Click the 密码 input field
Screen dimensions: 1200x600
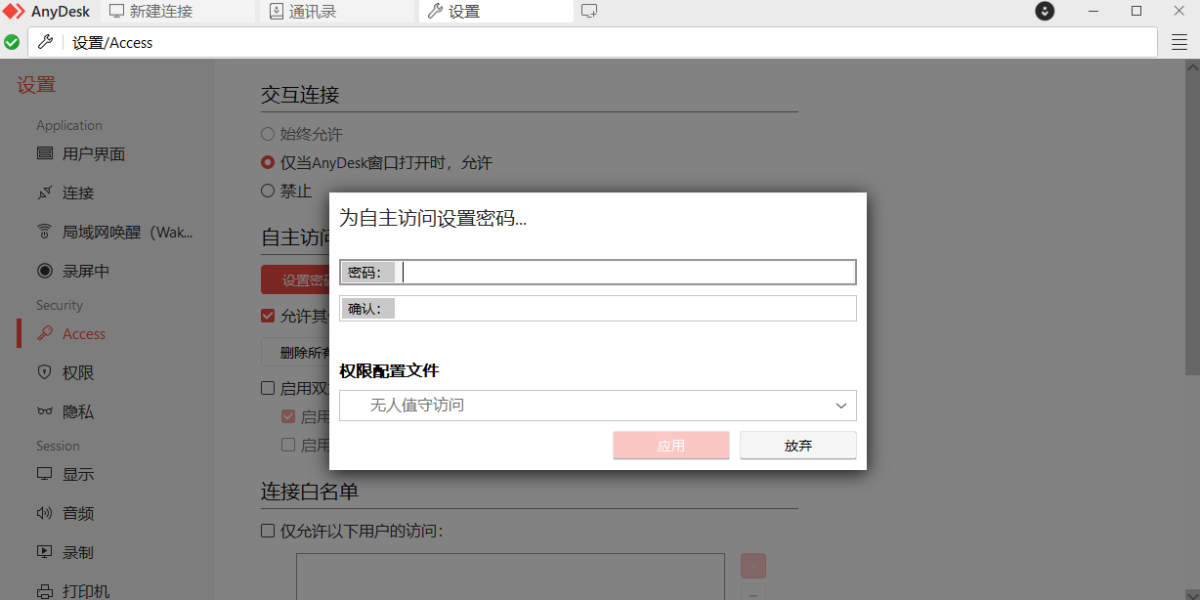pyautogui.click(x=626, y=272)
